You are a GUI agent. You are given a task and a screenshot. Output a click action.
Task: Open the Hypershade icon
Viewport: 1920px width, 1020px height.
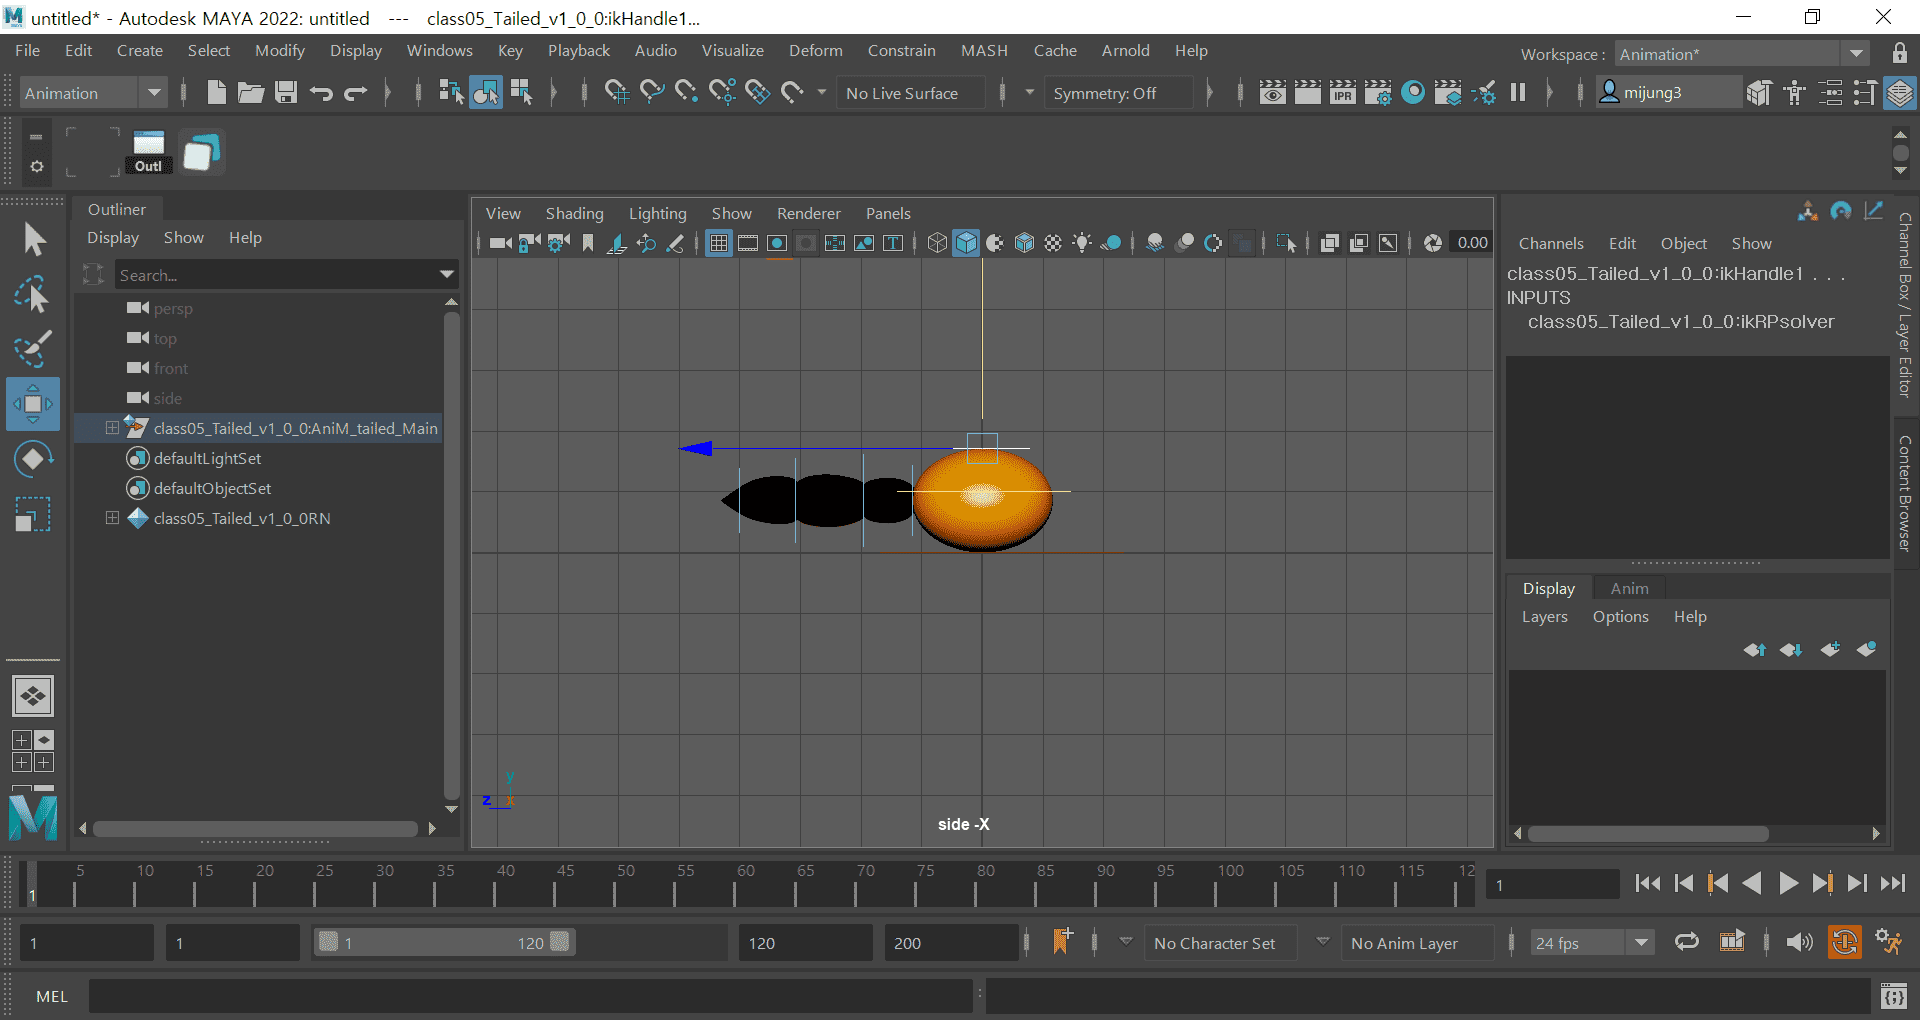[x=1413, y=93]
